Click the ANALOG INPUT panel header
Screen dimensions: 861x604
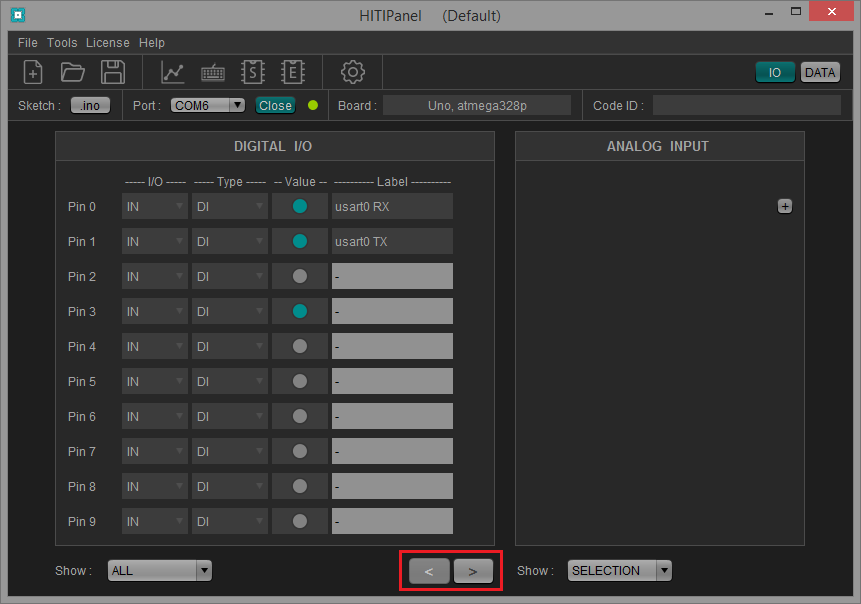659,146
